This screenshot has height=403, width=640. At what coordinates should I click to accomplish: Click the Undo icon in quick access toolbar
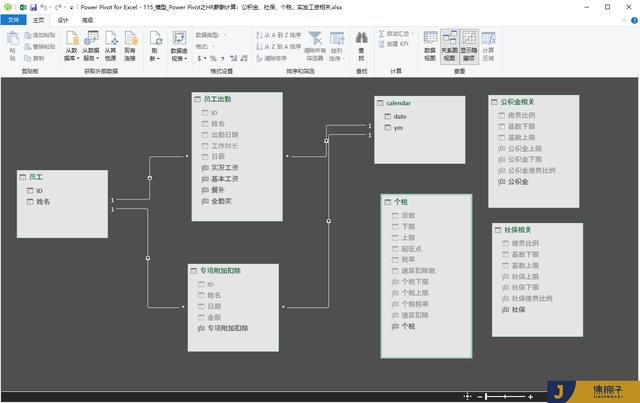coord(44,7)
